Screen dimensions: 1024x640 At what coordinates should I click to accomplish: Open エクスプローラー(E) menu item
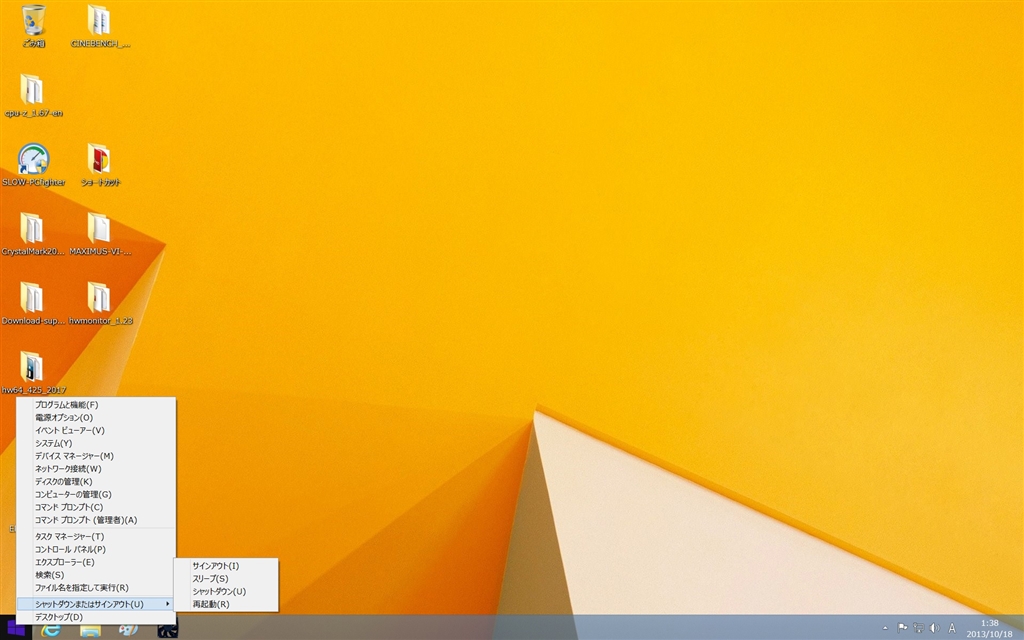[96, 562]
